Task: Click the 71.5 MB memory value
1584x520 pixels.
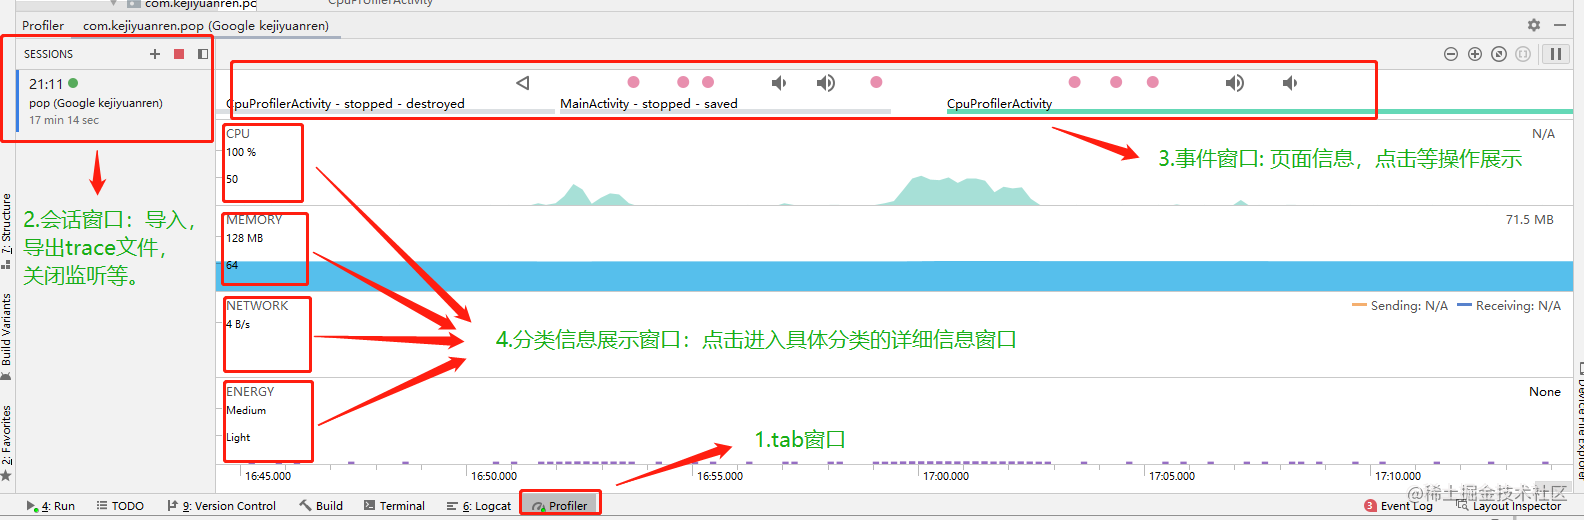Action: tap(1529, 220)
